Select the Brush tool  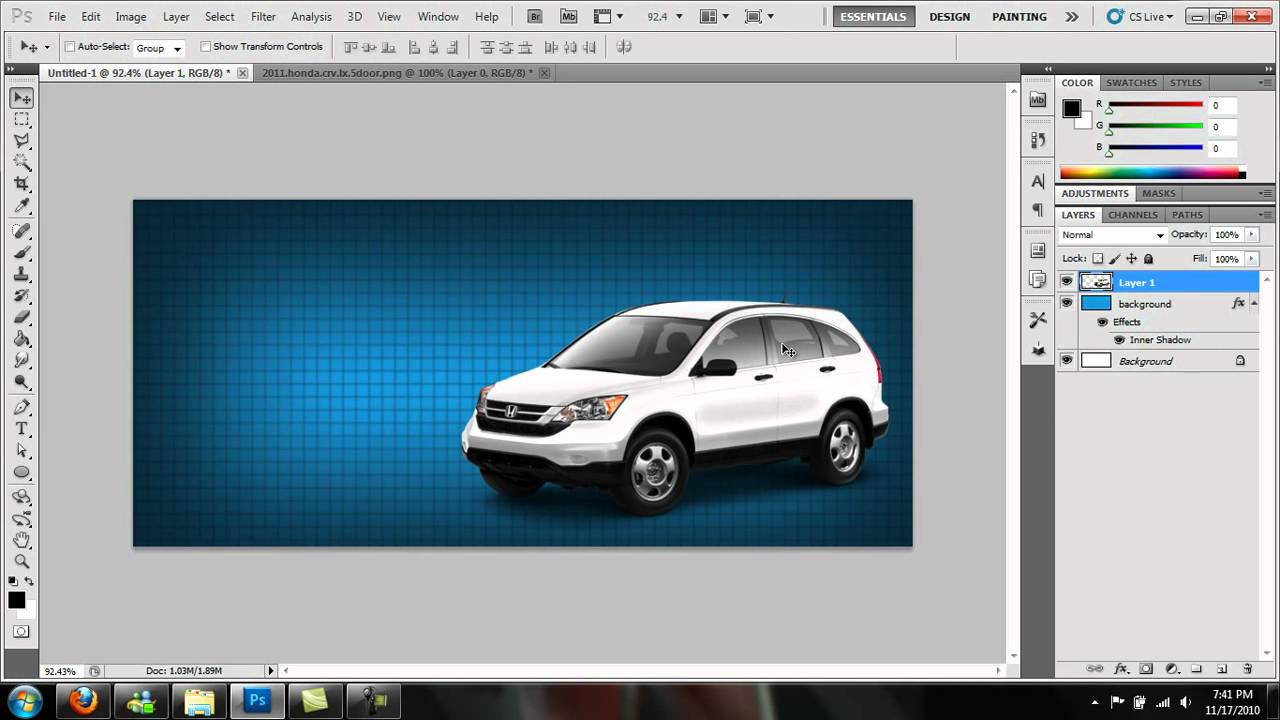click(21, 252)
